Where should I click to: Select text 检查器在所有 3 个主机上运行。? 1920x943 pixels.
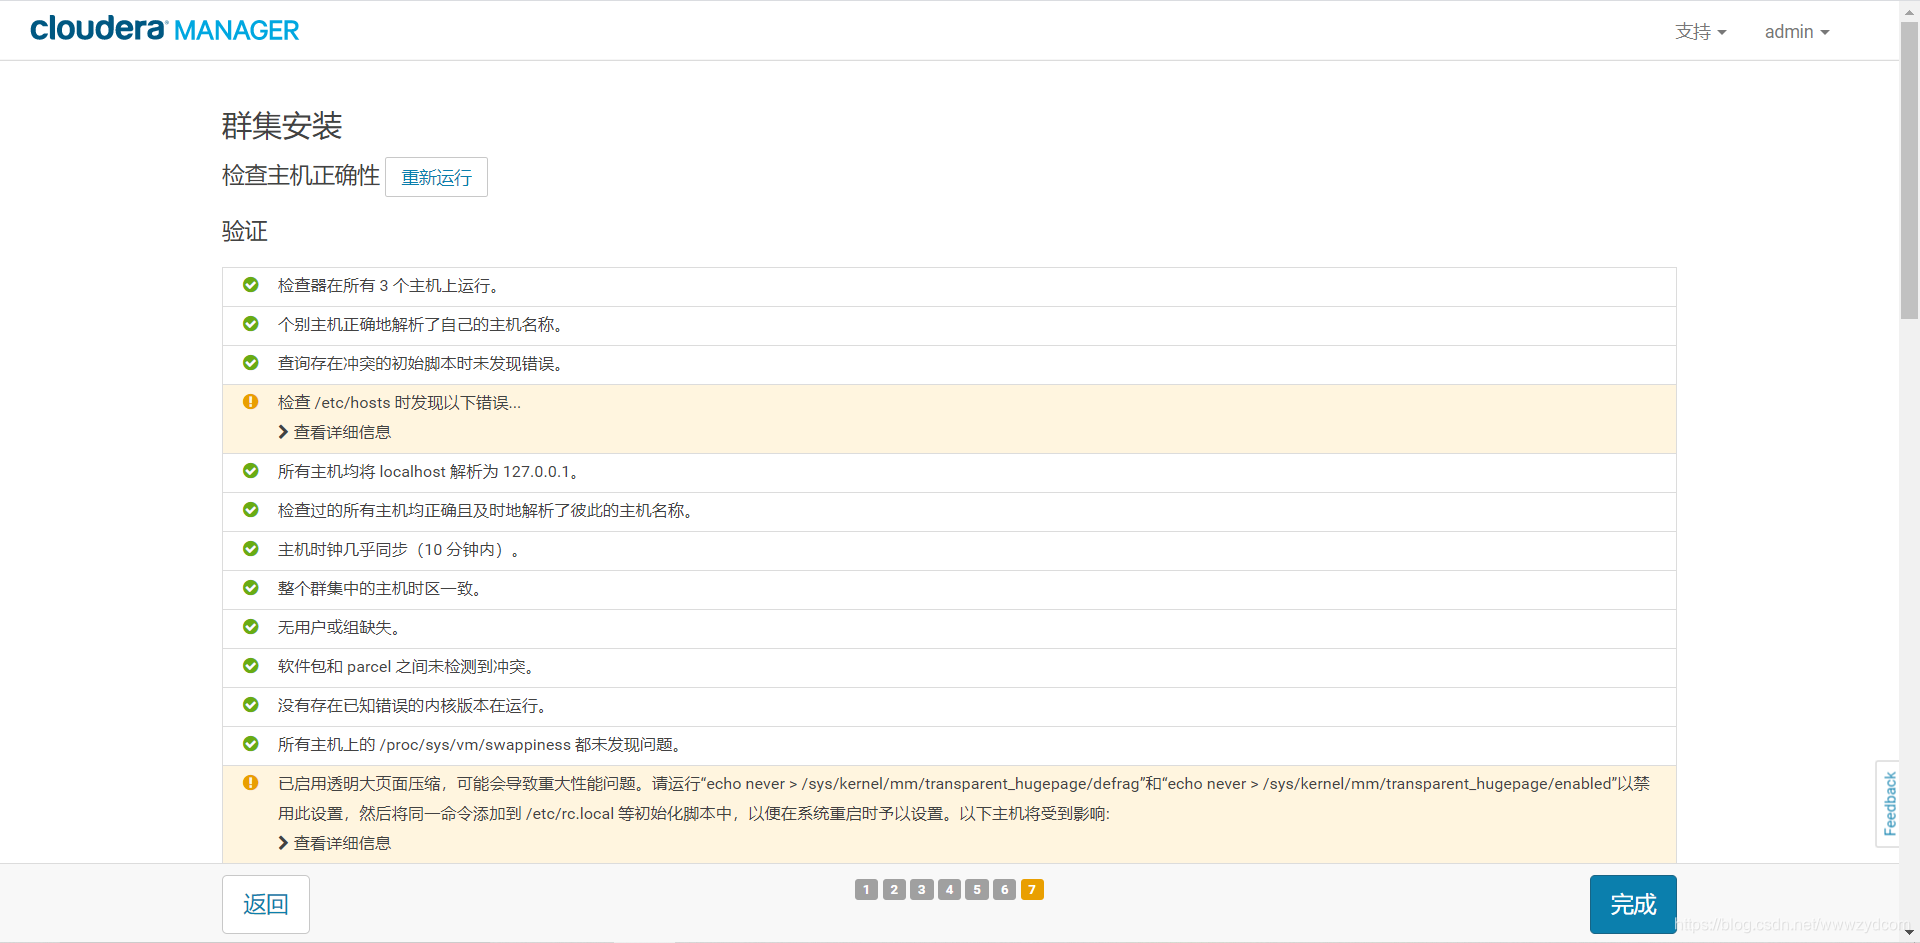[x=389, y=286]
